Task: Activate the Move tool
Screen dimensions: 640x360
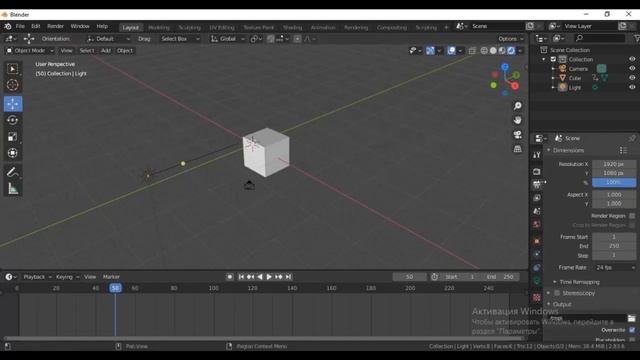Action: [13, 104]
